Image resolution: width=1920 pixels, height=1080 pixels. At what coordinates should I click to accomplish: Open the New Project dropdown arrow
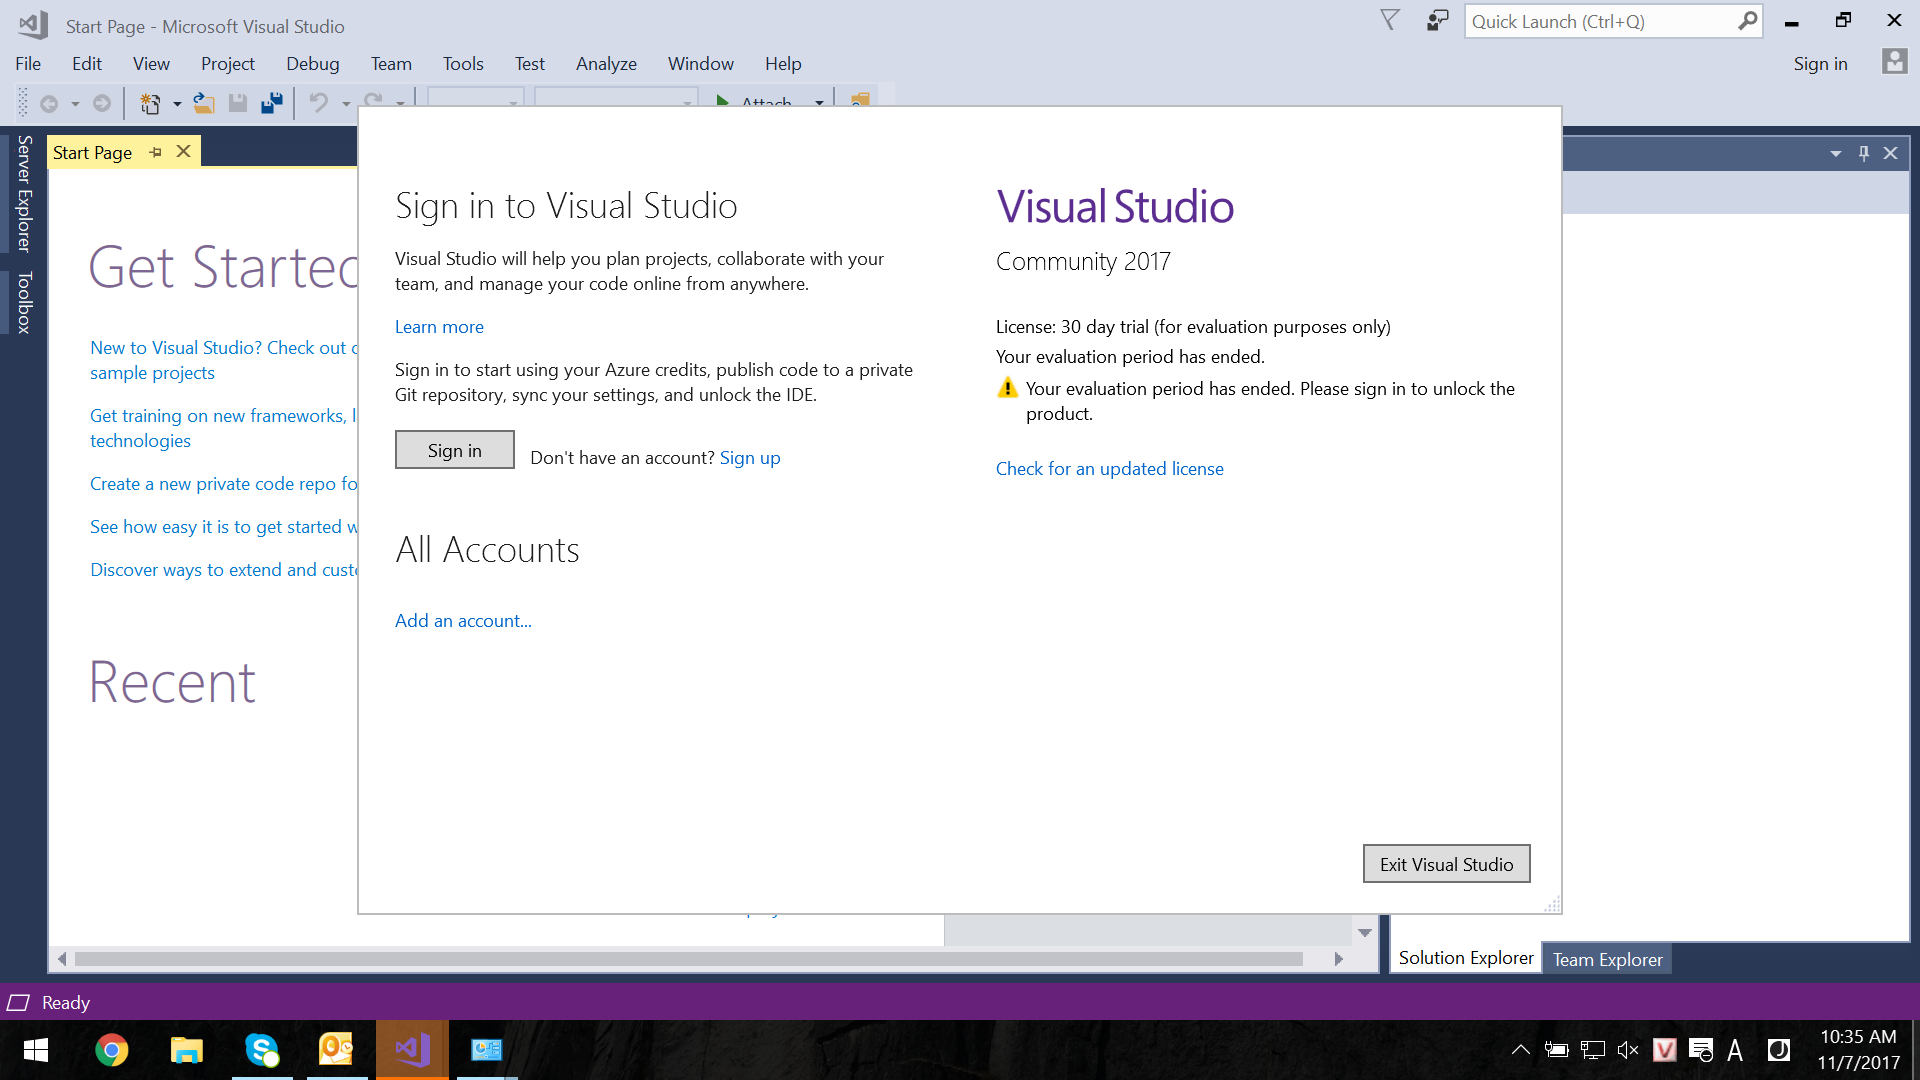click(x=177, y=104)
